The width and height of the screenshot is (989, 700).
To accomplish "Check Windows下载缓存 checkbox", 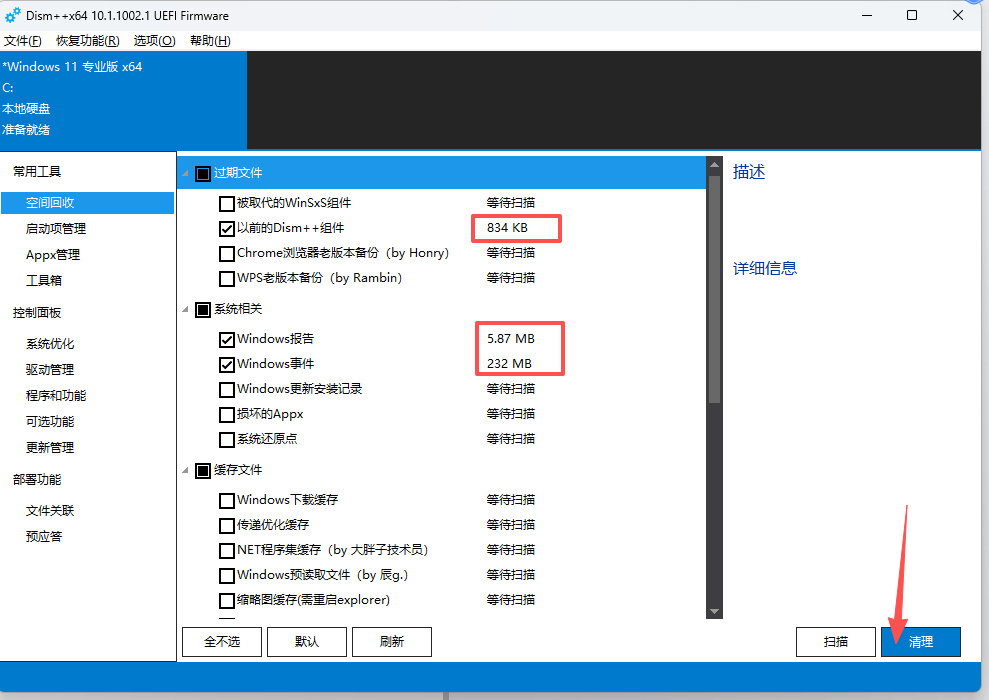I will (x=226, y=501).
